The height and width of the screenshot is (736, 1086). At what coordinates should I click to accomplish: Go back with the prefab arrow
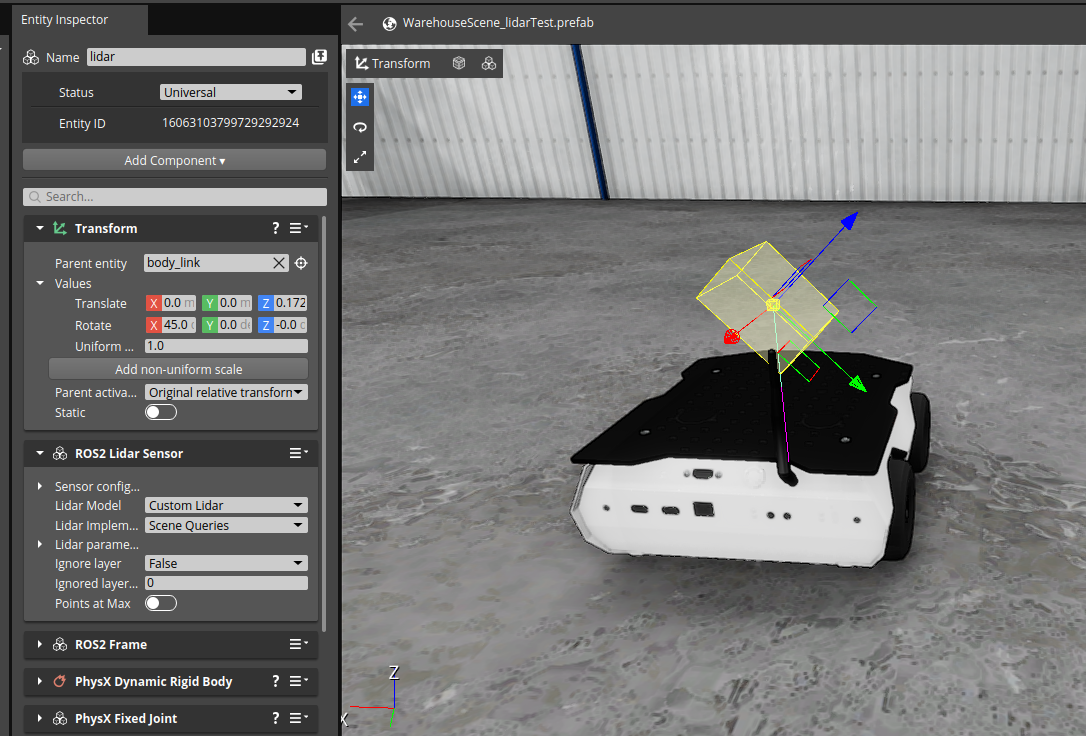356,24
